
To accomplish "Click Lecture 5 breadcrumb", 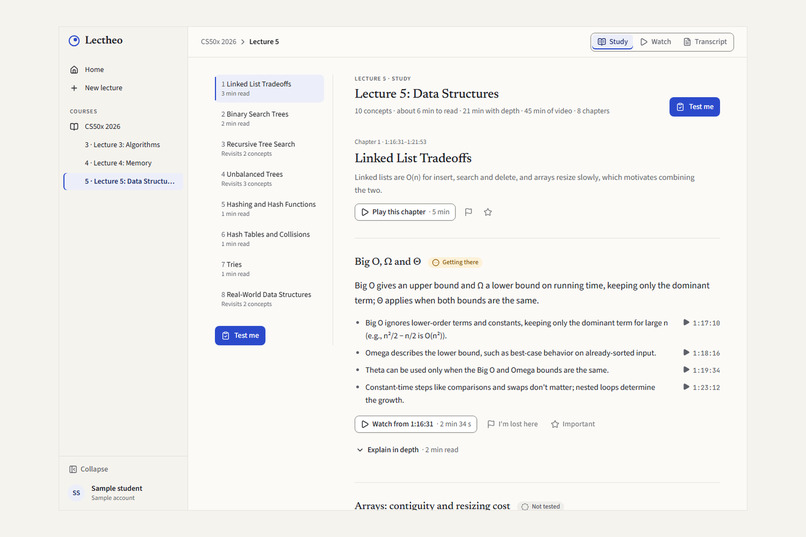I will [x=264, y=42].
